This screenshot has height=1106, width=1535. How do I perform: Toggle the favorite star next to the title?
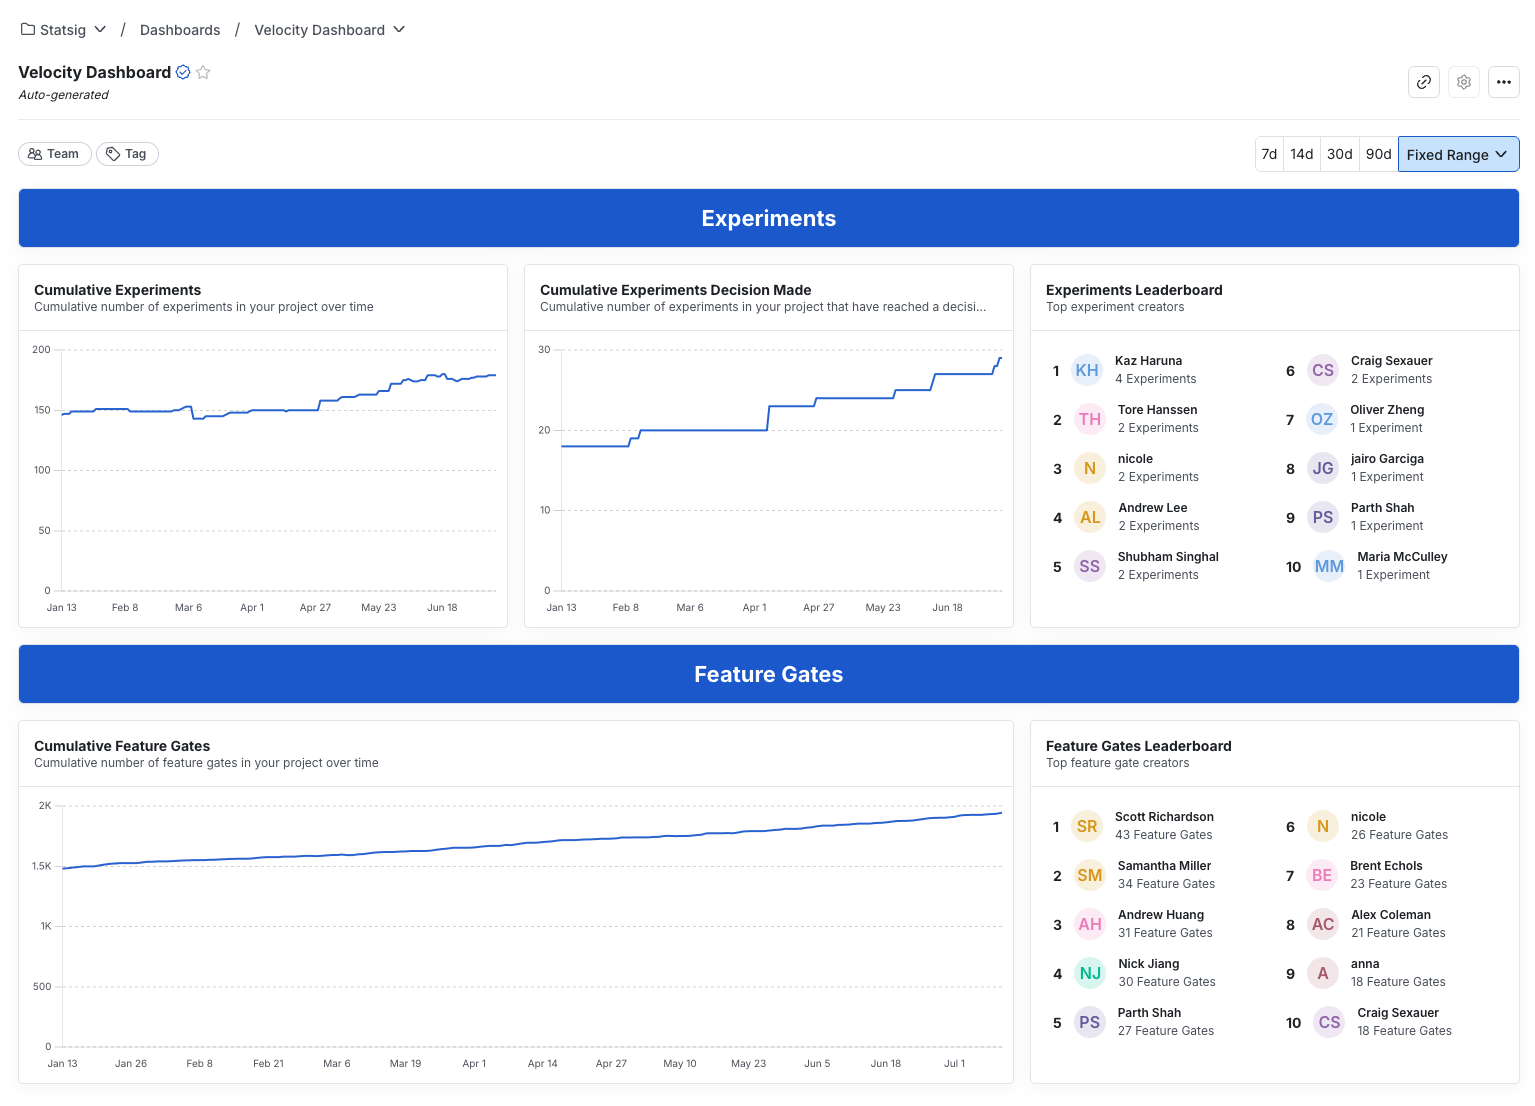[203, 72]
